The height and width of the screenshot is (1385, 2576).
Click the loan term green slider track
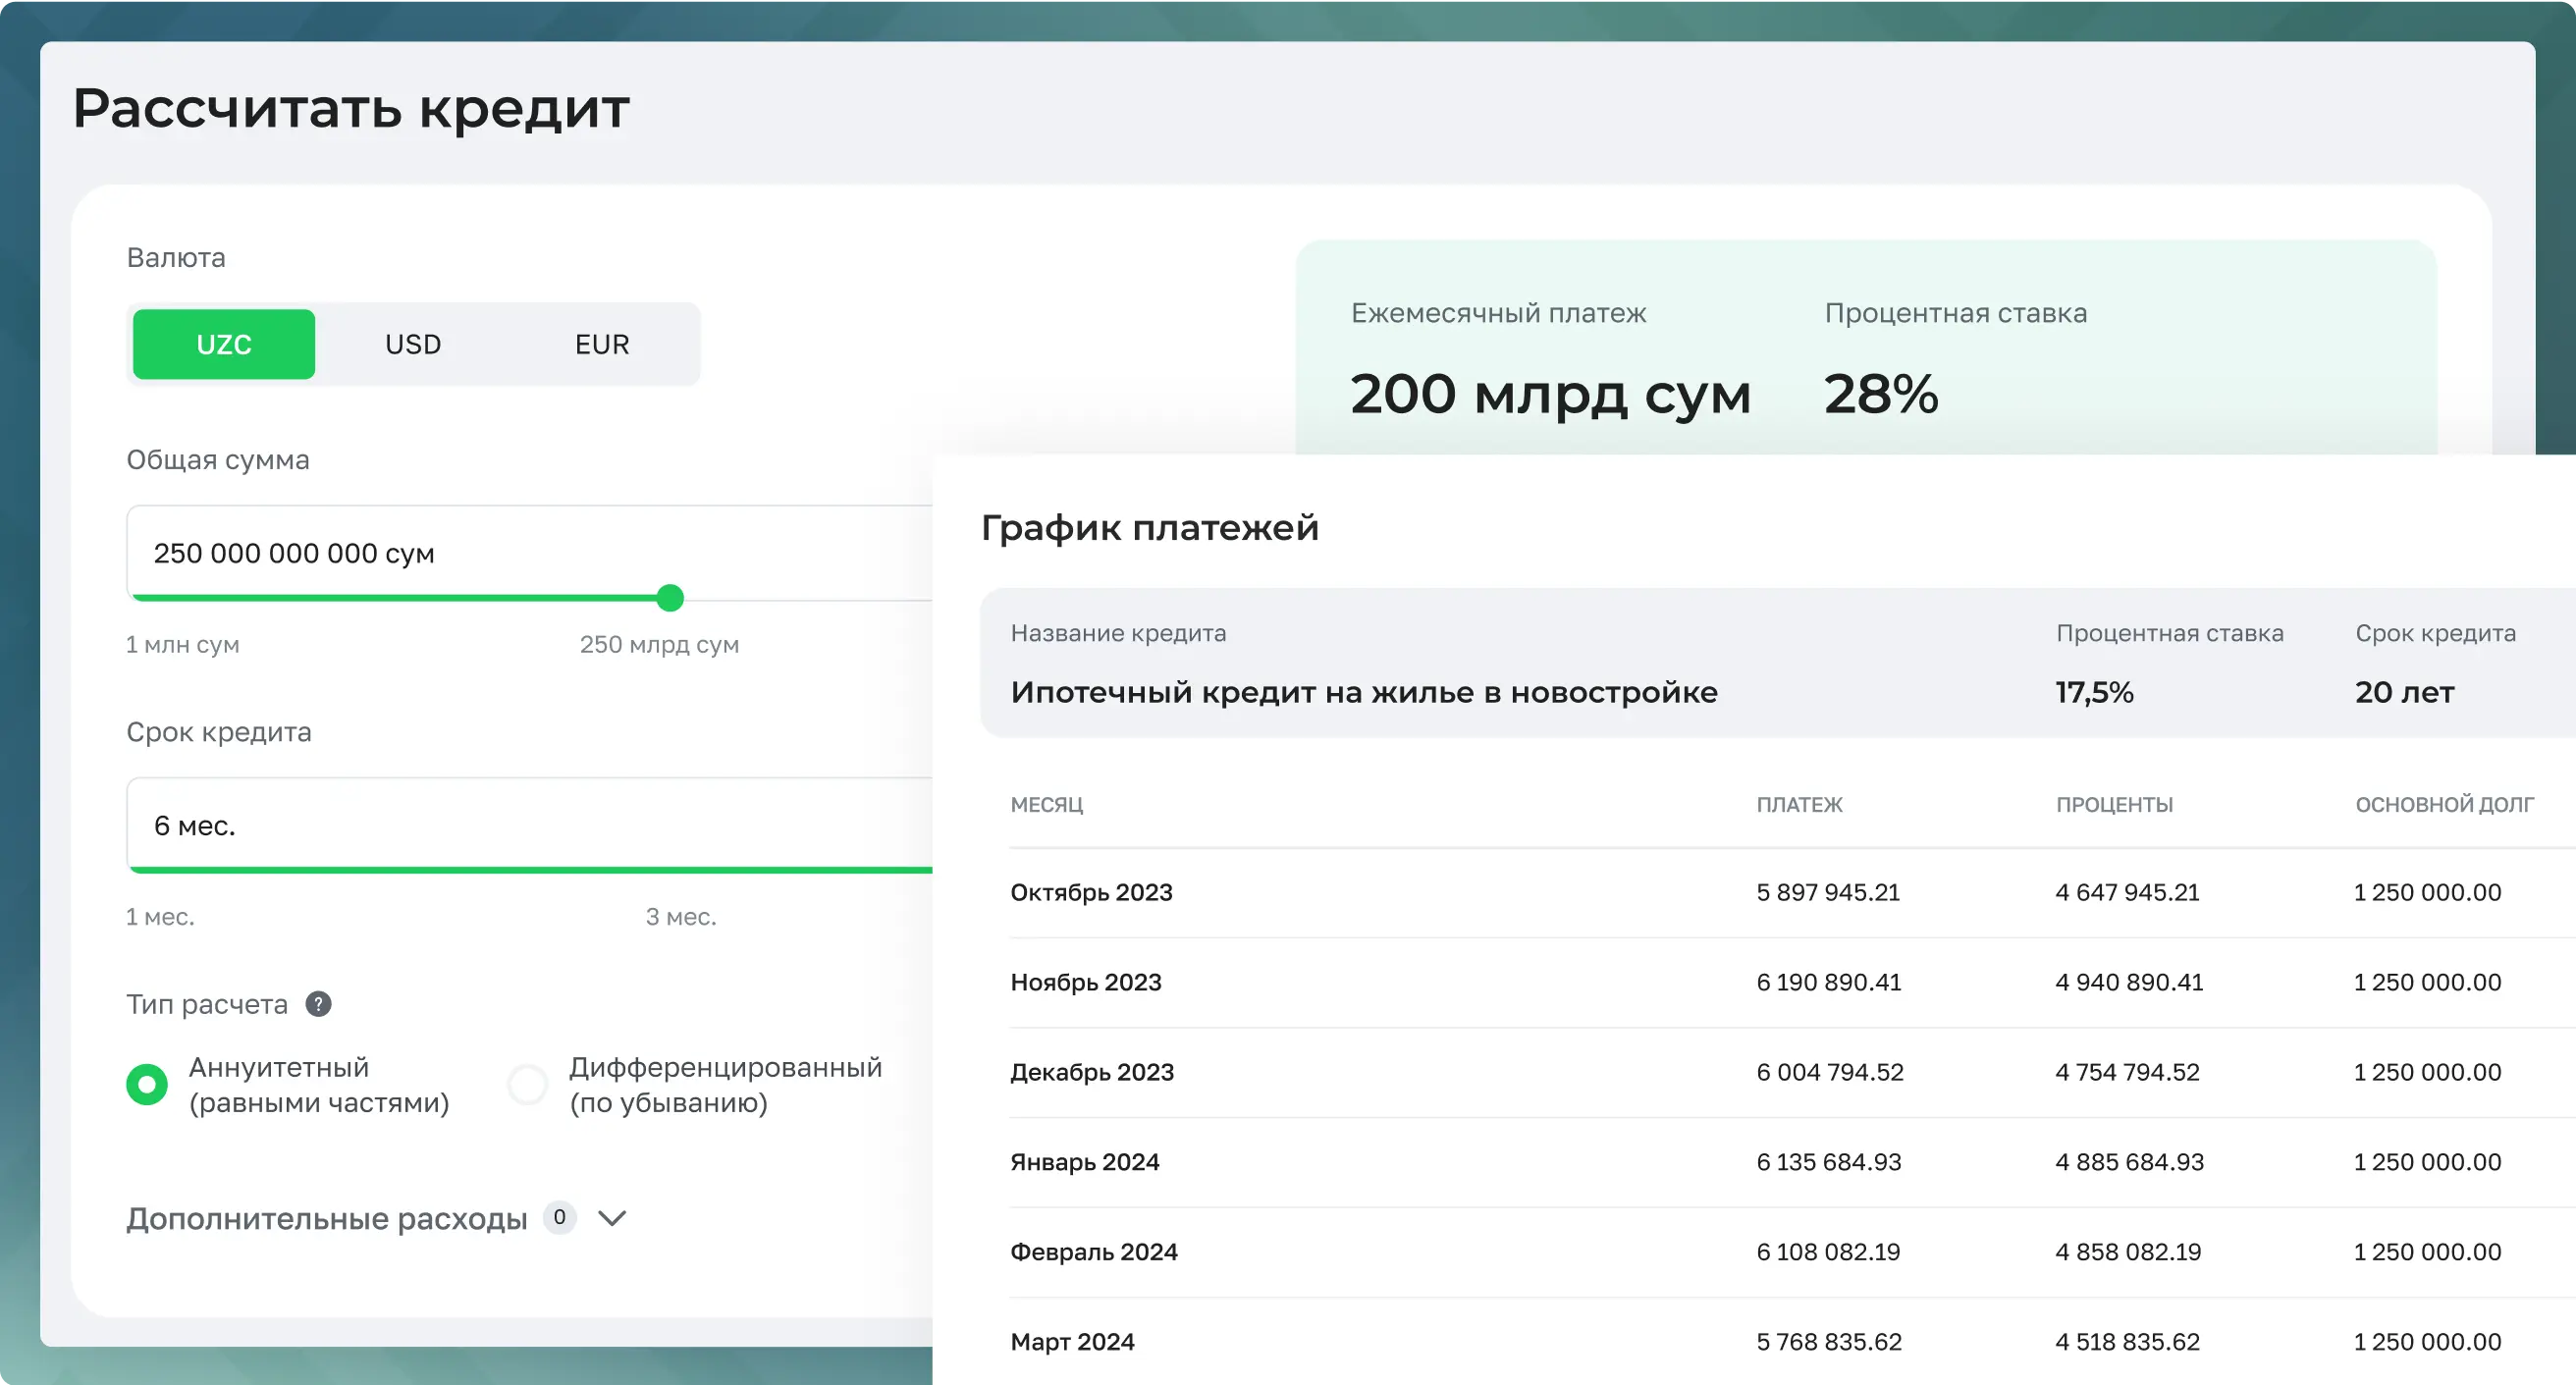pyautogui.click(x=530, y=870)
